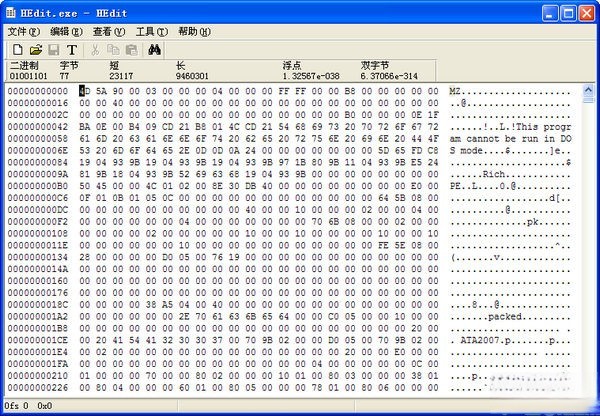Click the Copy icon in toolbar

coord(113,49)
